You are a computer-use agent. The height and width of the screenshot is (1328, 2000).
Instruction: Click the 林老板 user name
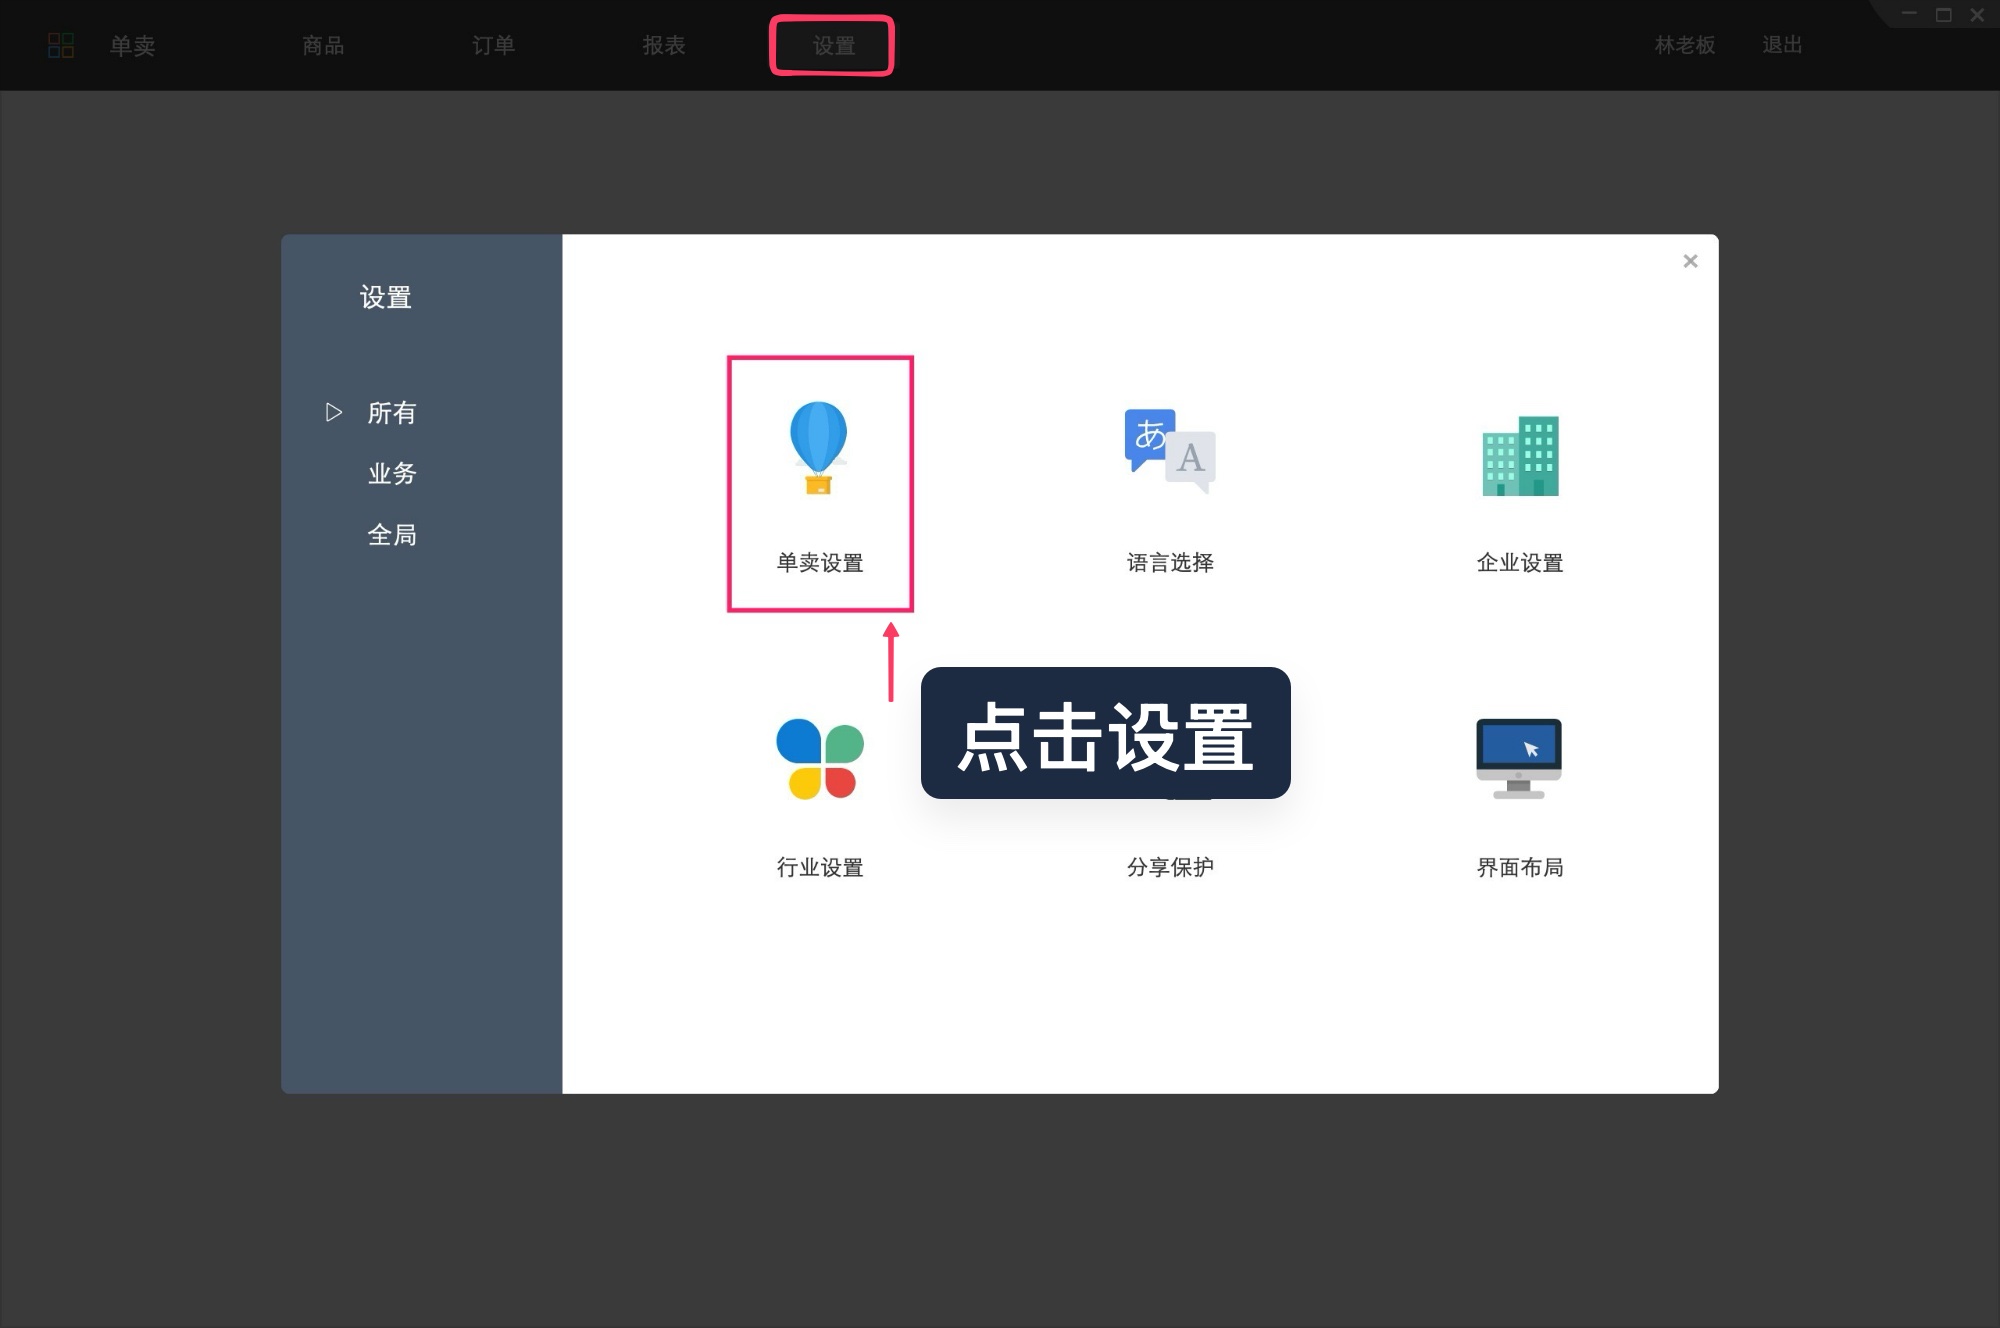click(1683, 46)
